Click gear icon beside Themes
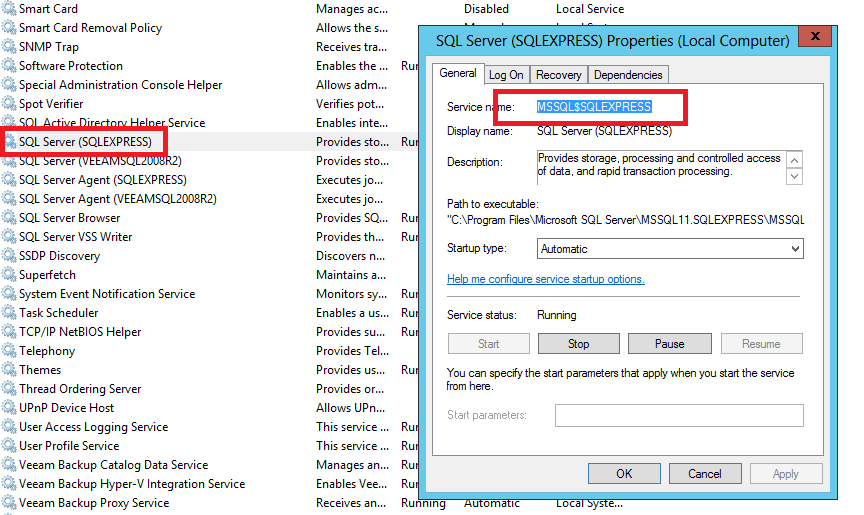Viewport: 864px width, 515px height. pos(9,370)
